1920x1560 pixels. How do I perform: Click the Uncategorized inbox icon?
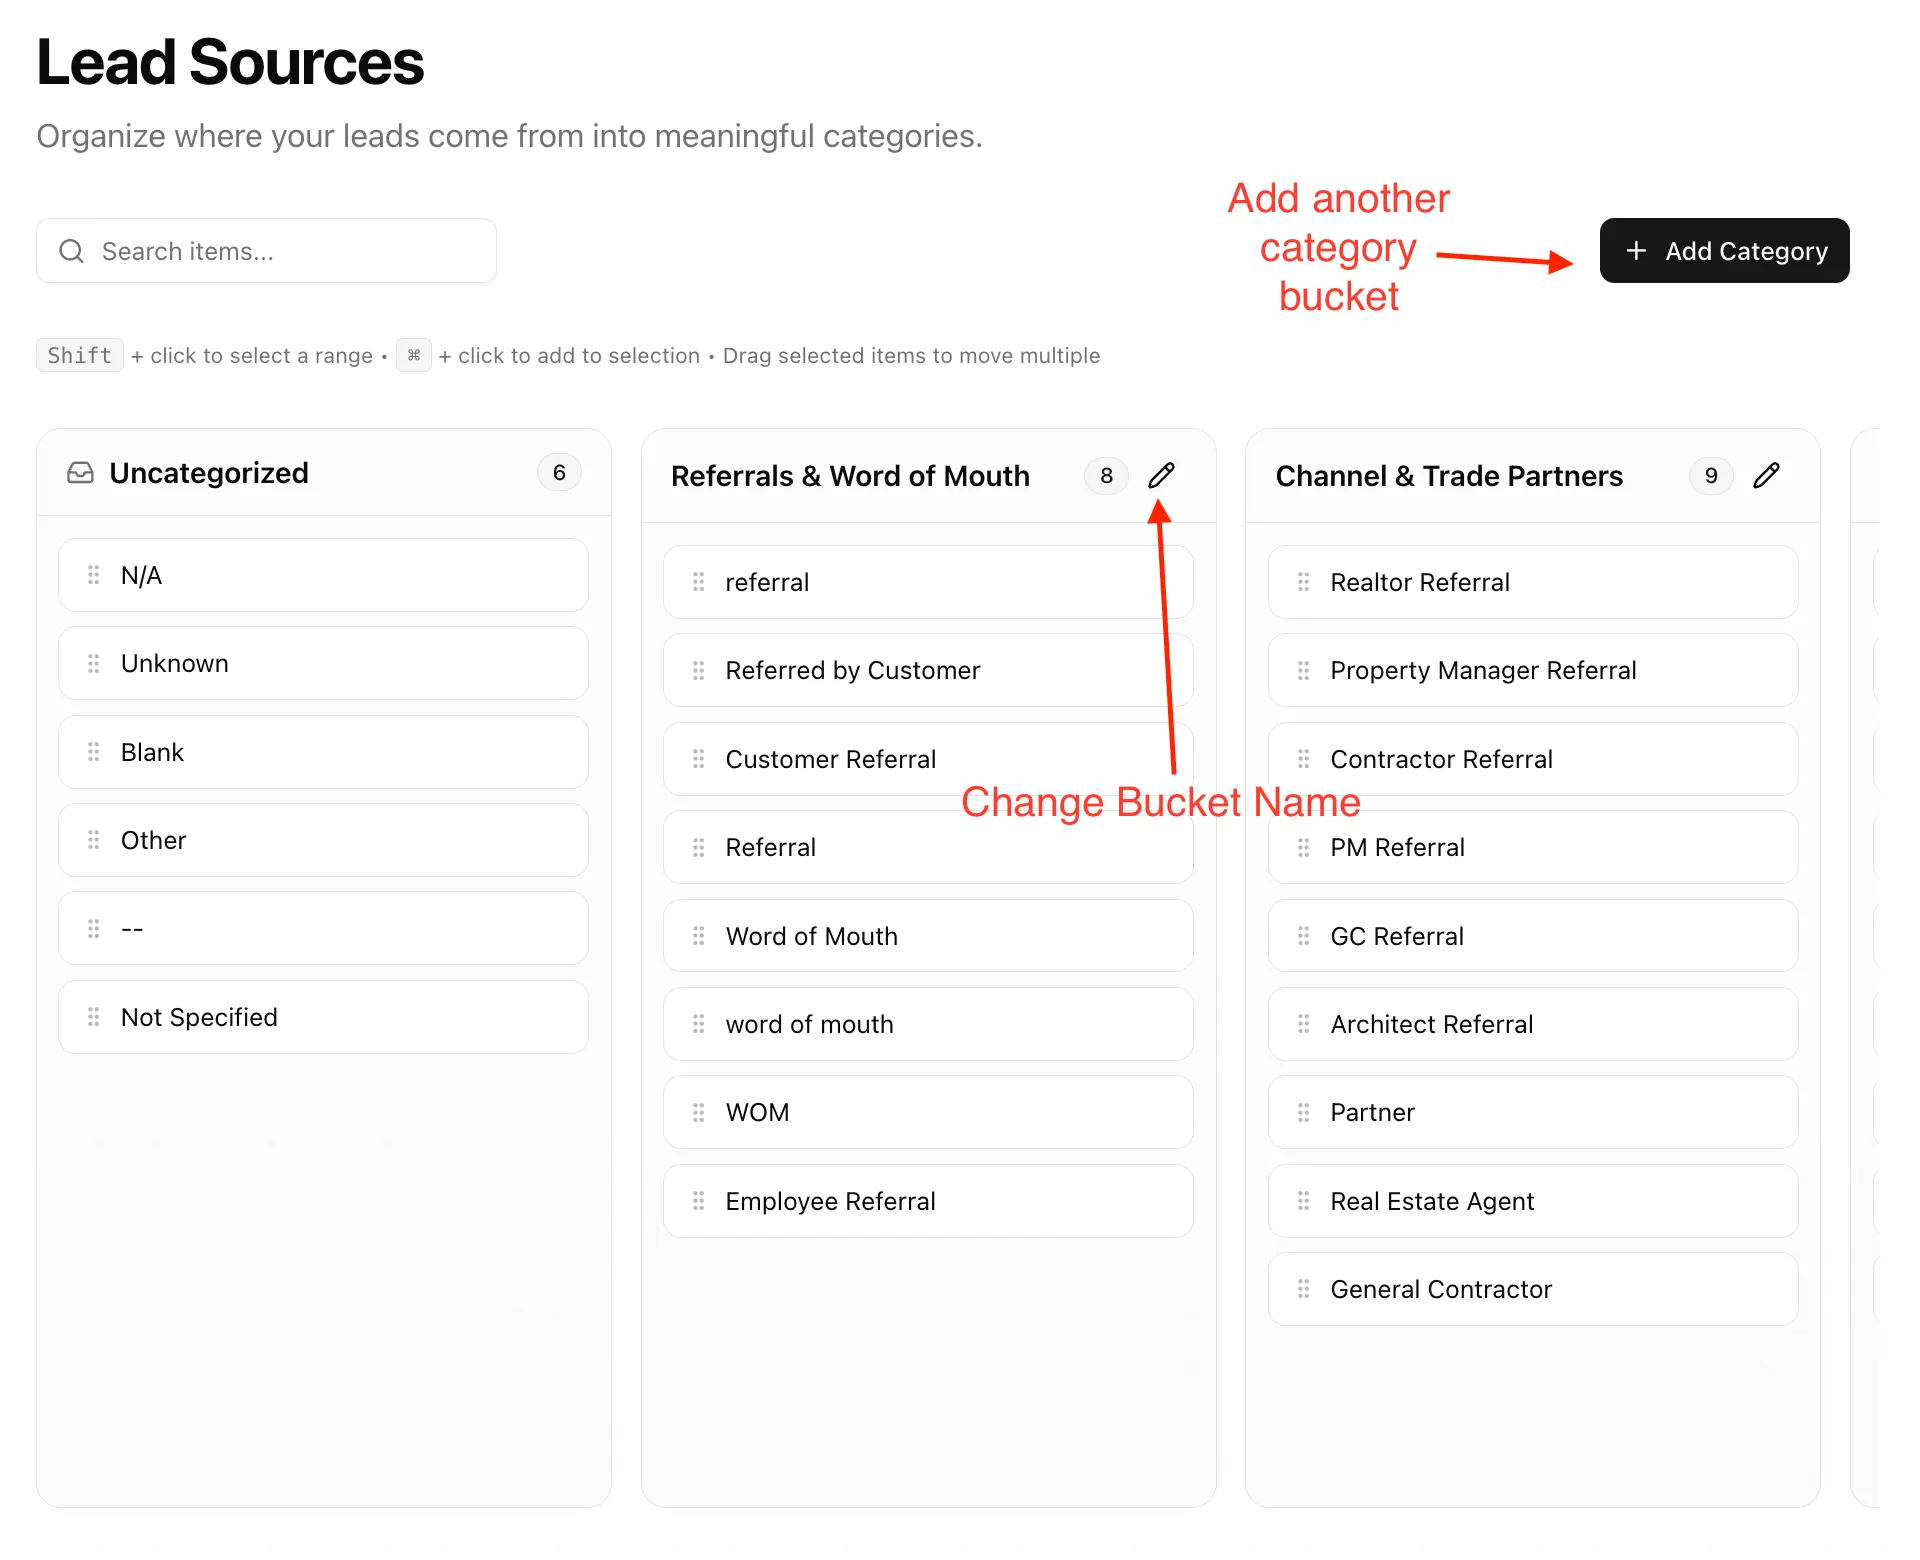80,473
